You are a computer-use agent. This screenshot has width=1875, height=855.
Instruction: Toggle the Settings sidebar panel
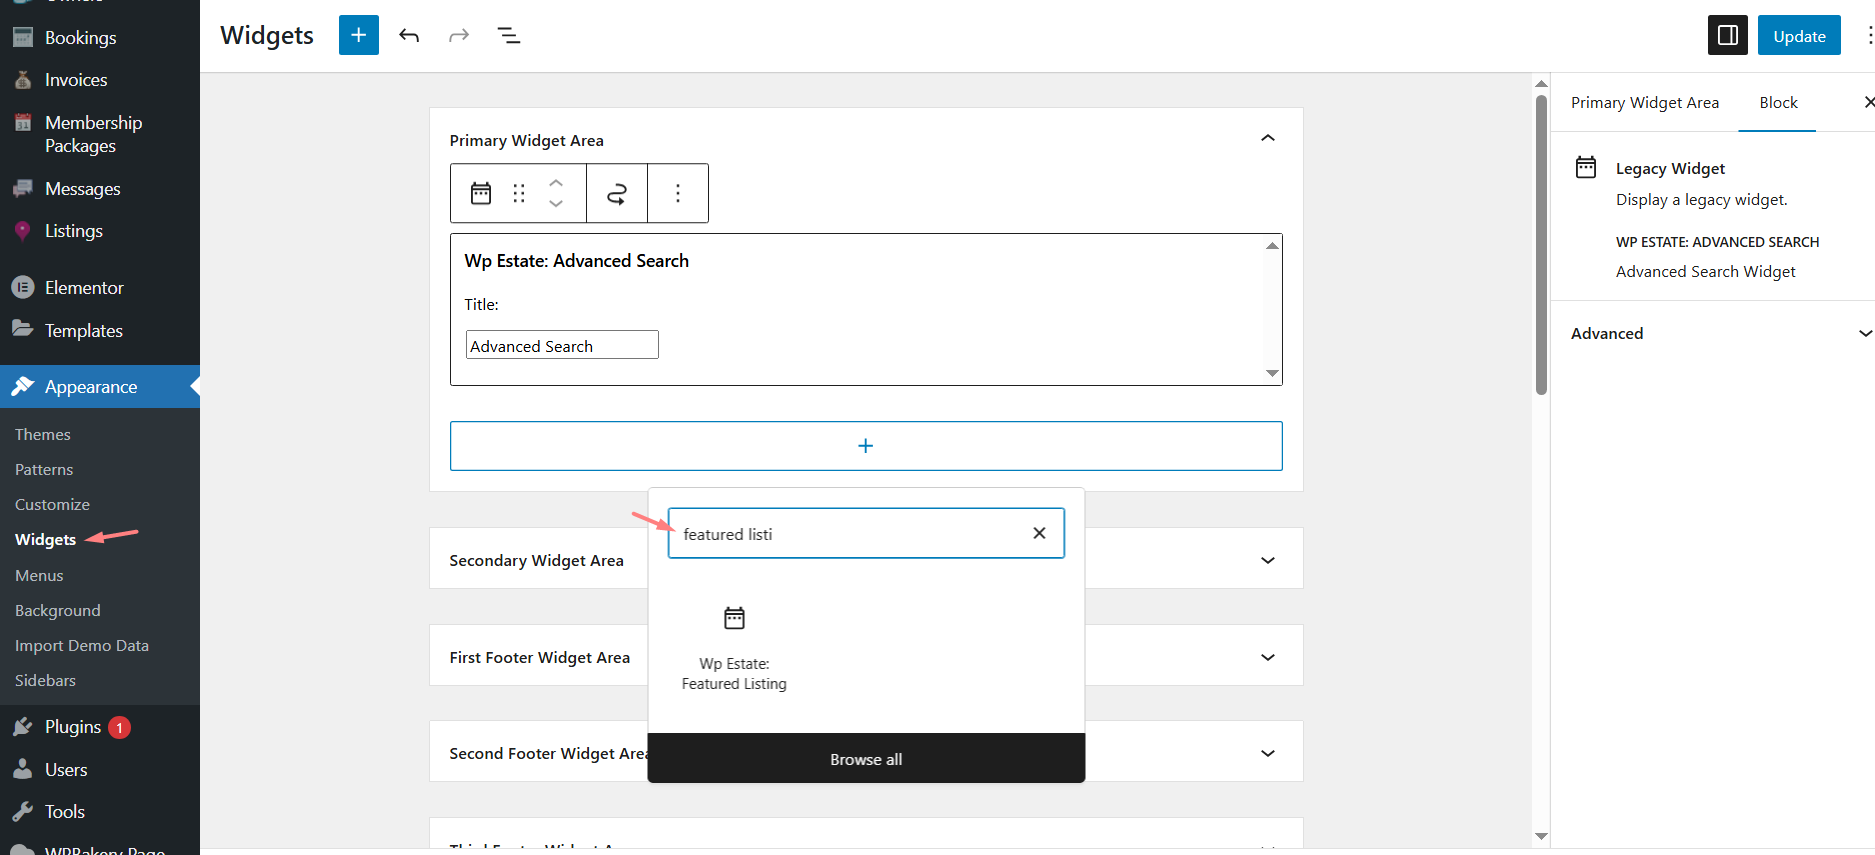point(1727,36)
